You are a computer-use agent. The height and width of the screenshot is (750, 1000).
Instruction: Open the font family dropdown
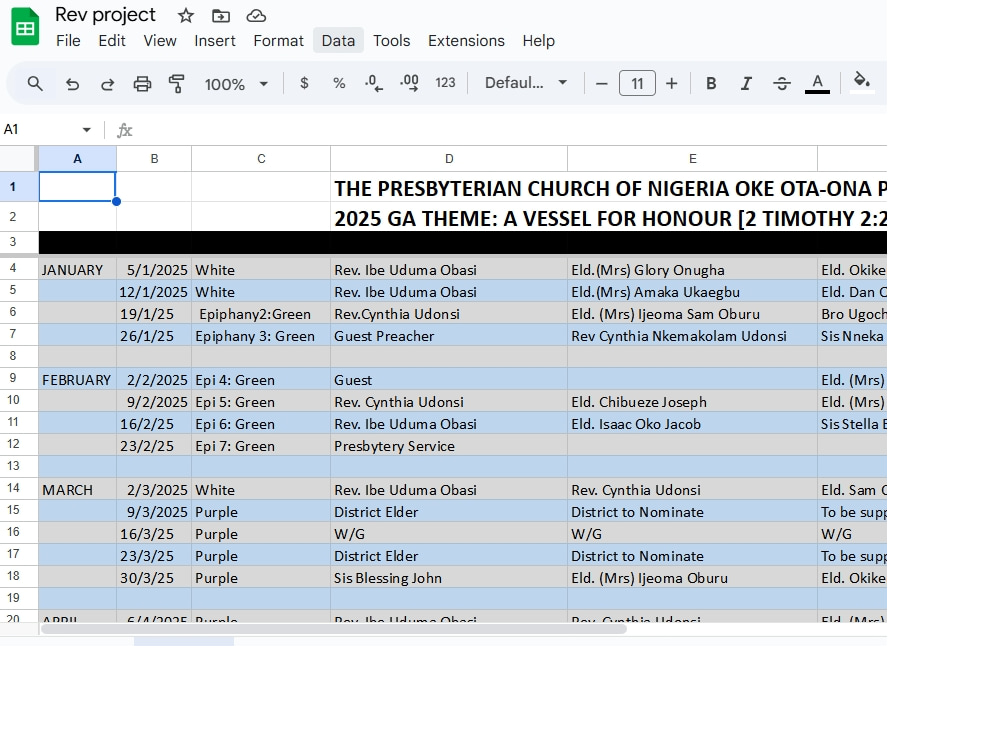tap(526, 83)
